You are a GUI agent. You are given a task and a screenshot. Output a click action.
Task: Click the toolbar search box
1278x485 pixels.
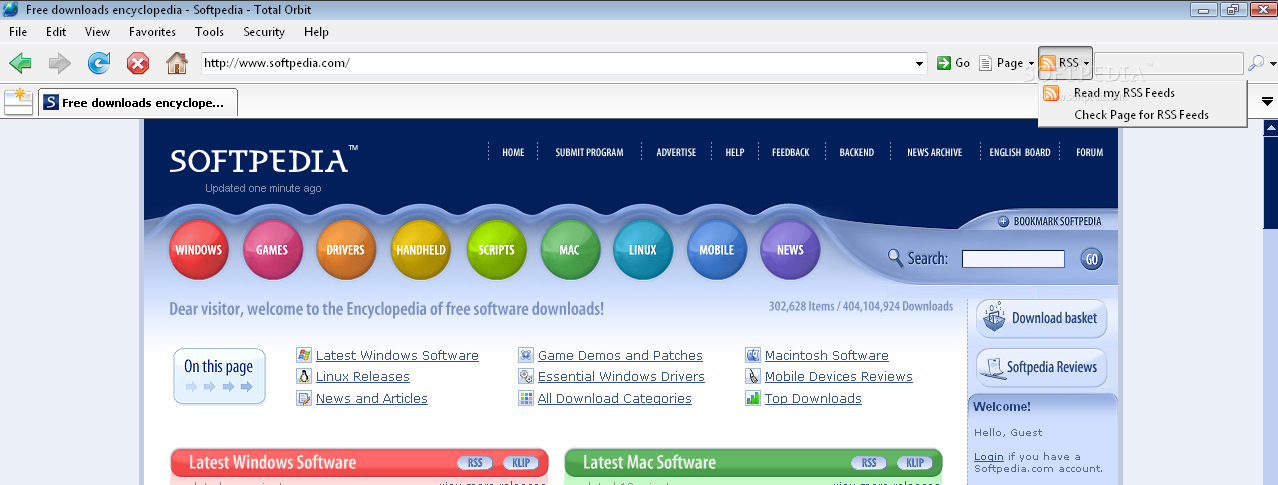coord(1169,63)
